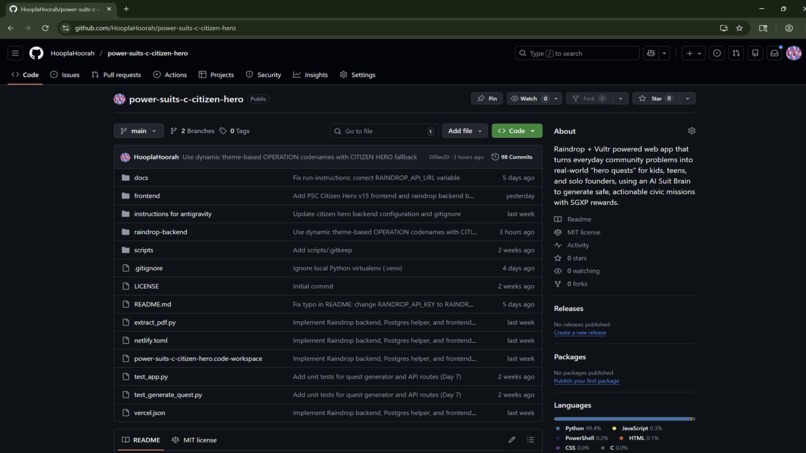This screenshot has height=453, width=806.
Task: Open the repository Settings tab
Action: [357, 75]
